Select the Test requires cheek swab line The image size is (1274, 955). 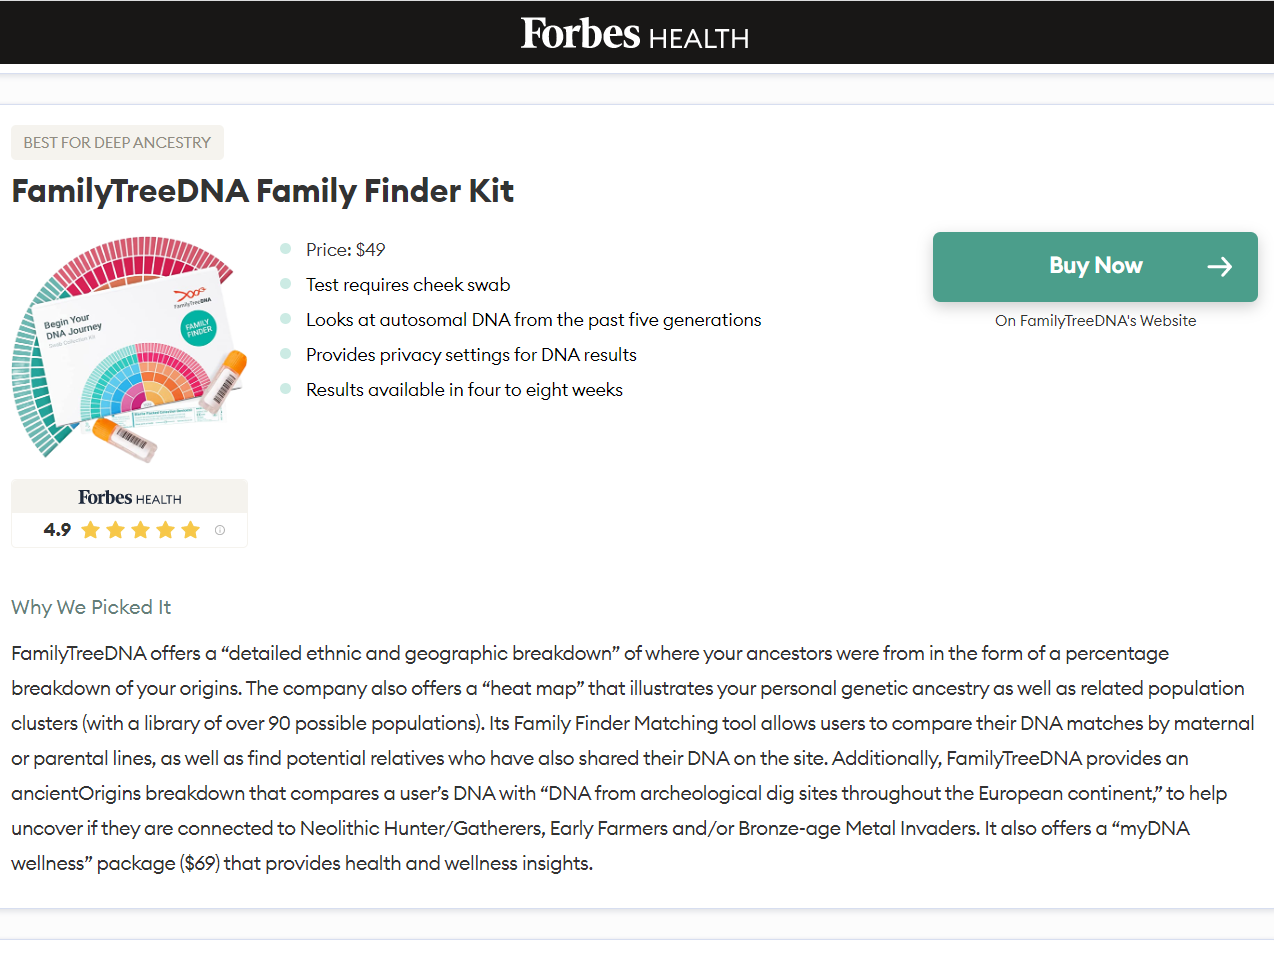[x=408, y=285]
